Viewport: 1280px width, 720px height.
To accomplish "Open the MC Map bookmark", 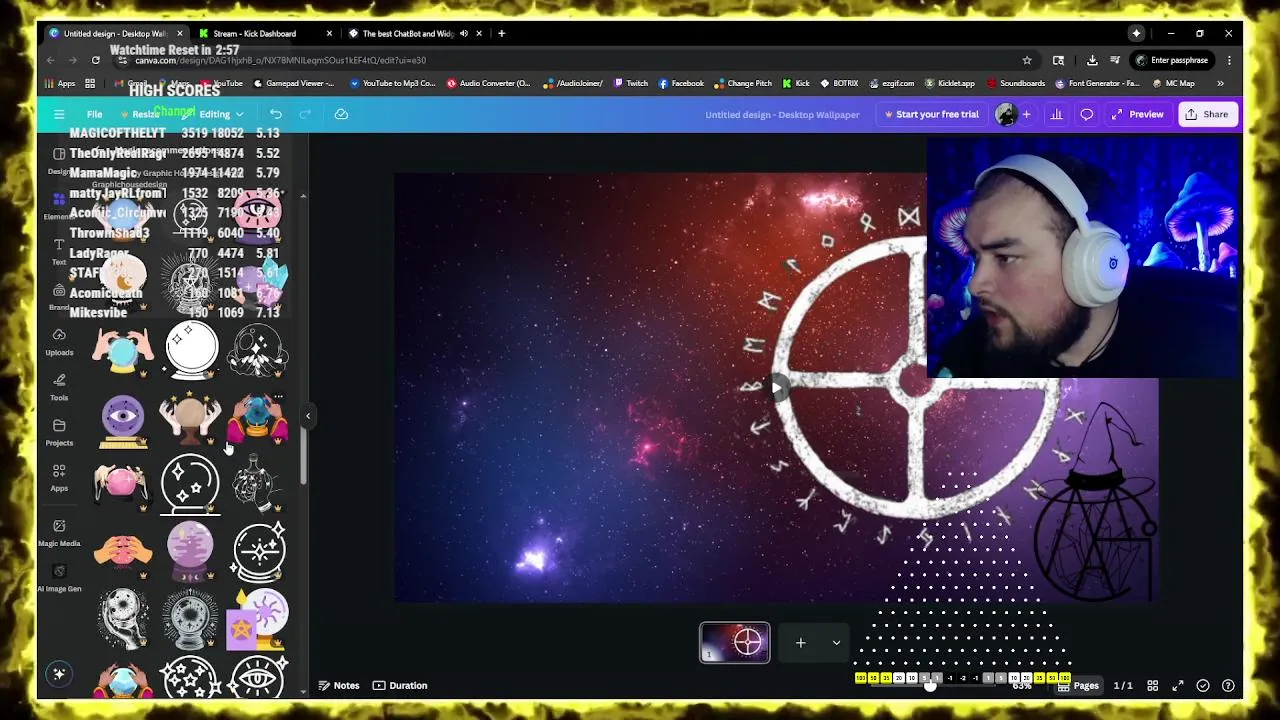I will click(x=1172, y=83).
